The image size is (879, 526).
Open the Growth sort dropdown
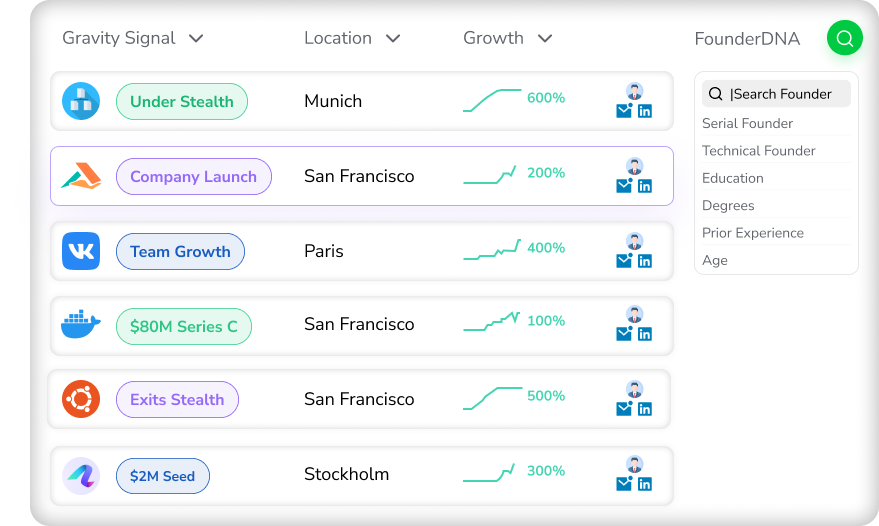(545, 38)
